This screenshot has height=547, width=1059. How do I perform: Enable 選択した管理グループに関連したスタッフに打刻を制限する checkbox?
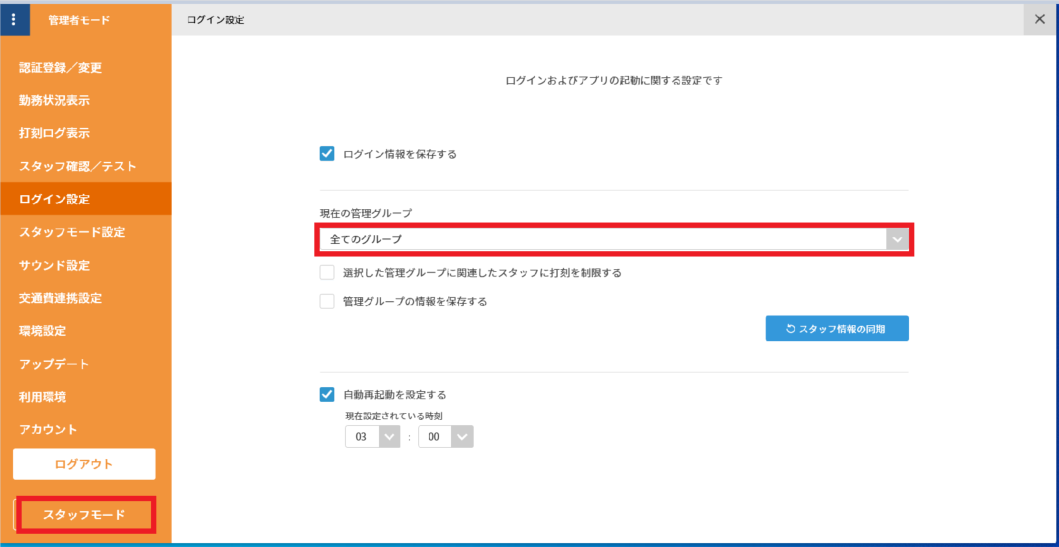327,272
